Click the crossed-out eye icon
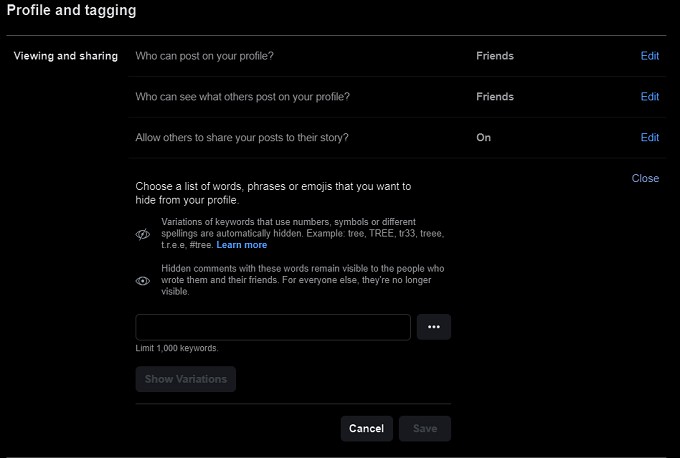 142,234
